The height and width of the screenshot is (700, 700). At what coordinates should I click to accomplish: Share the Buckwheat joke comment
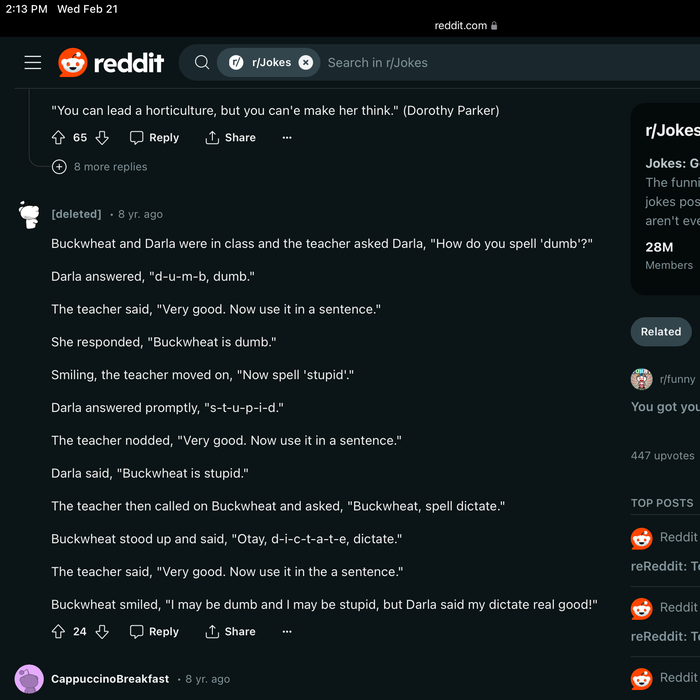[230, 632]
